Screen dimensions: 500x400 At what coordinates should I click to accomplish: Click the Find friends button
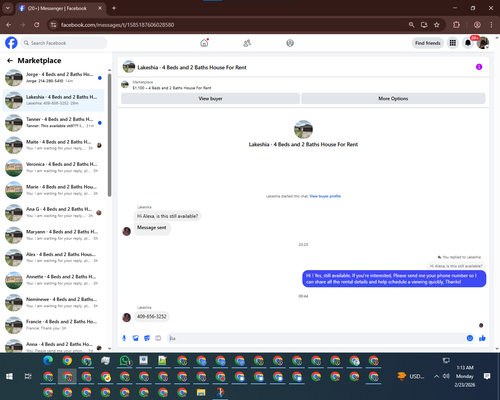coord(428,43)
